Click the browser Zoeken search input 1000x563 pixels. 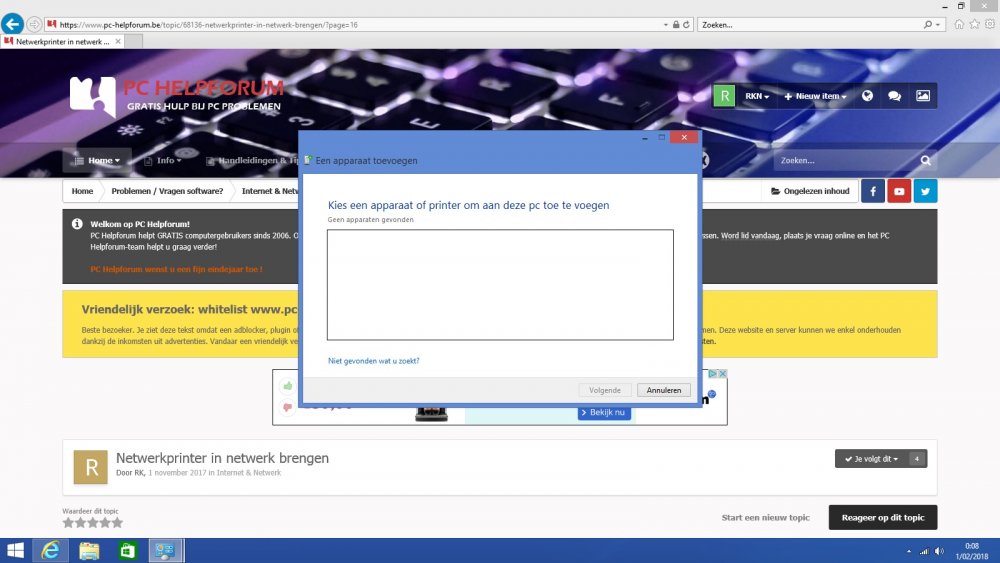[x=810, y=25]
